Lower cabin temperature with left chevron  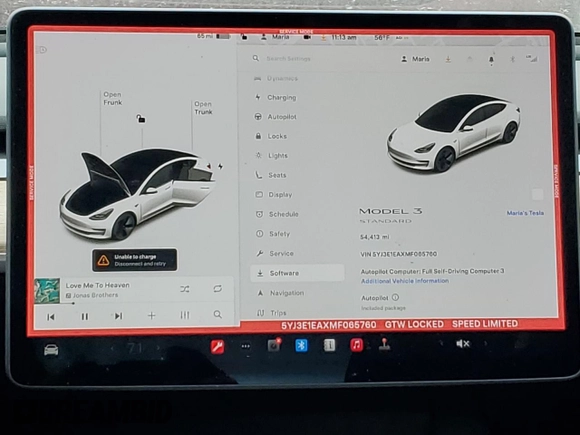click(112, 348)
